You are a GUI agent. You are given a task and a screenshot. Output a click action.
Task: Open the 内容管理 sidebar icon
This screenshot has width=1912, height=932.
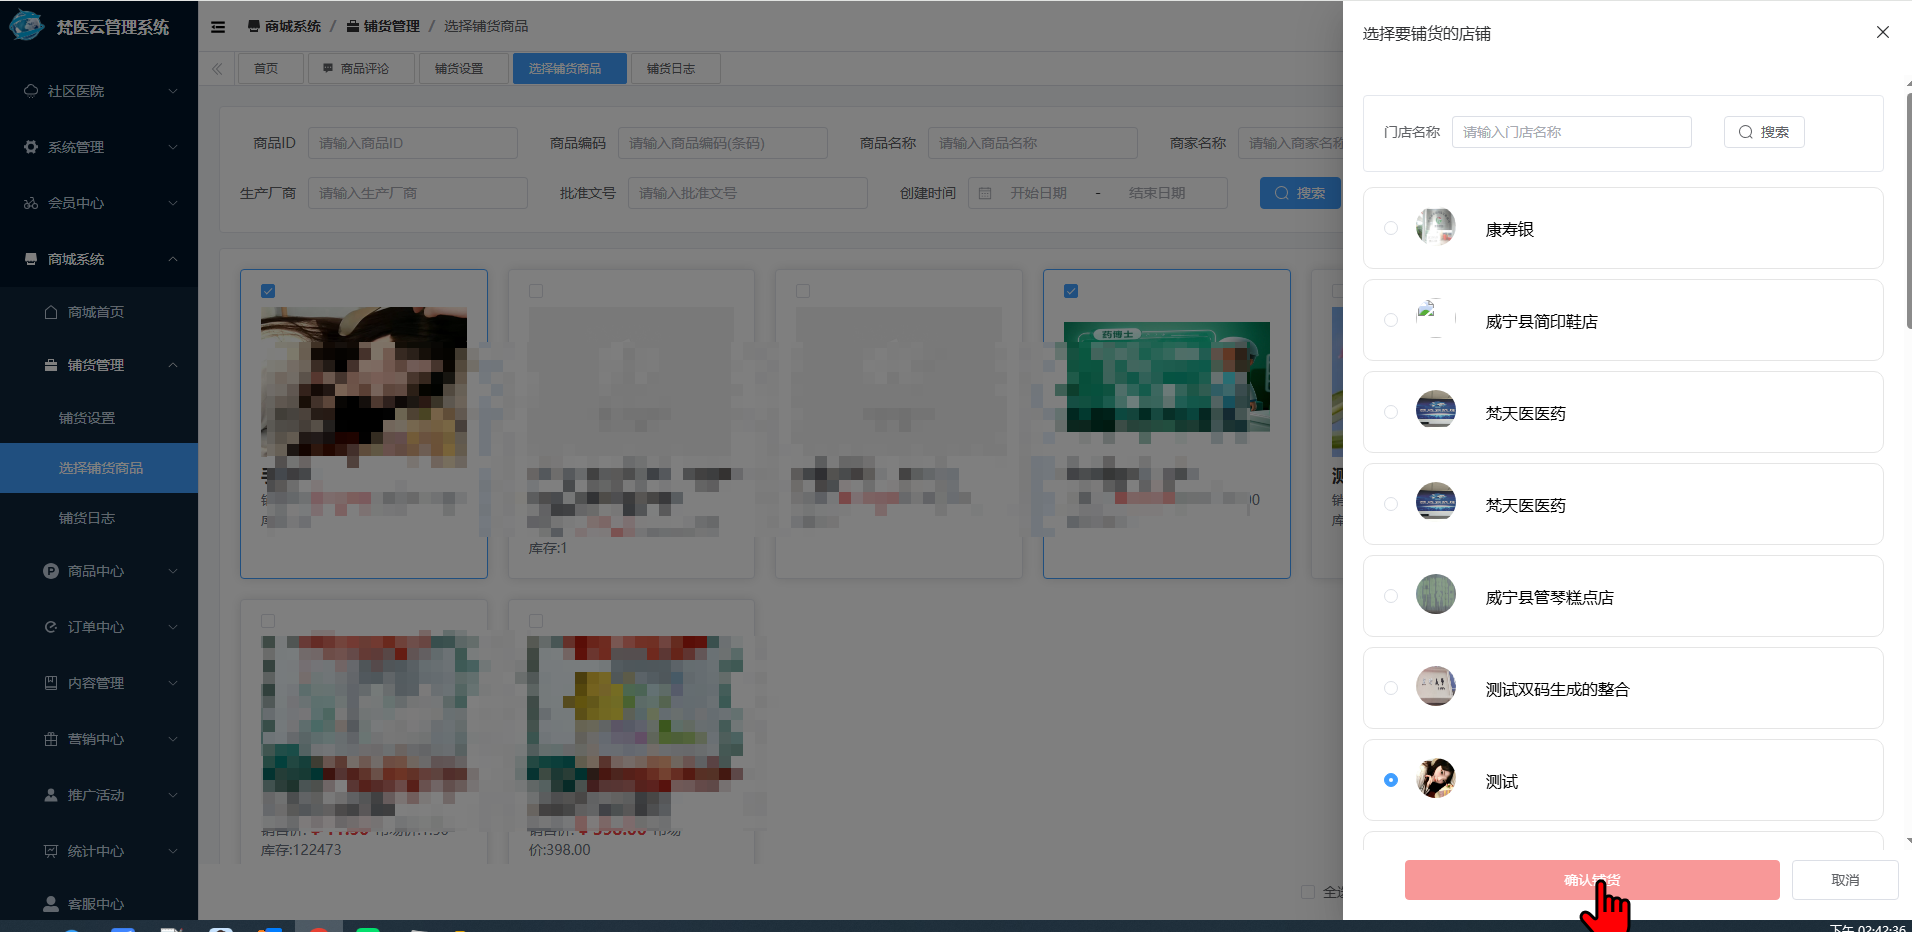click(51, 683)
